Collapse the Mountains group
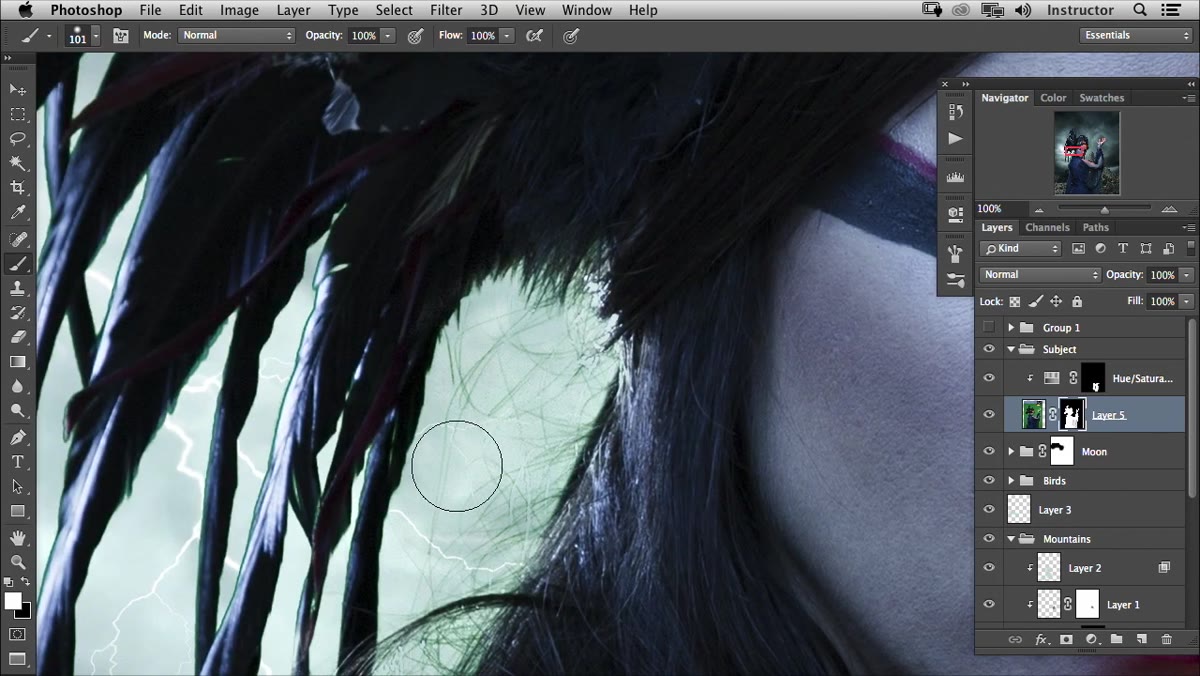 click(x=1011, y=539)
